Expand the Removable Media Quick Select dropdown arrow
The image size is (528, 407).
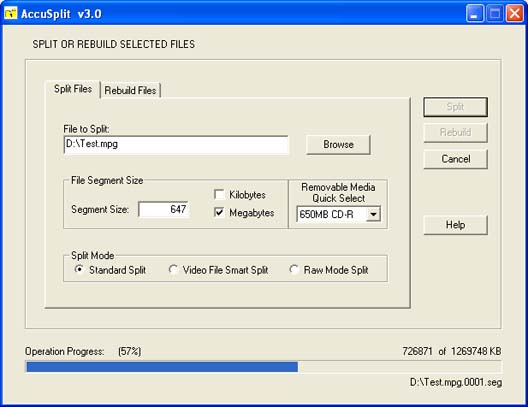pos(373,214)
